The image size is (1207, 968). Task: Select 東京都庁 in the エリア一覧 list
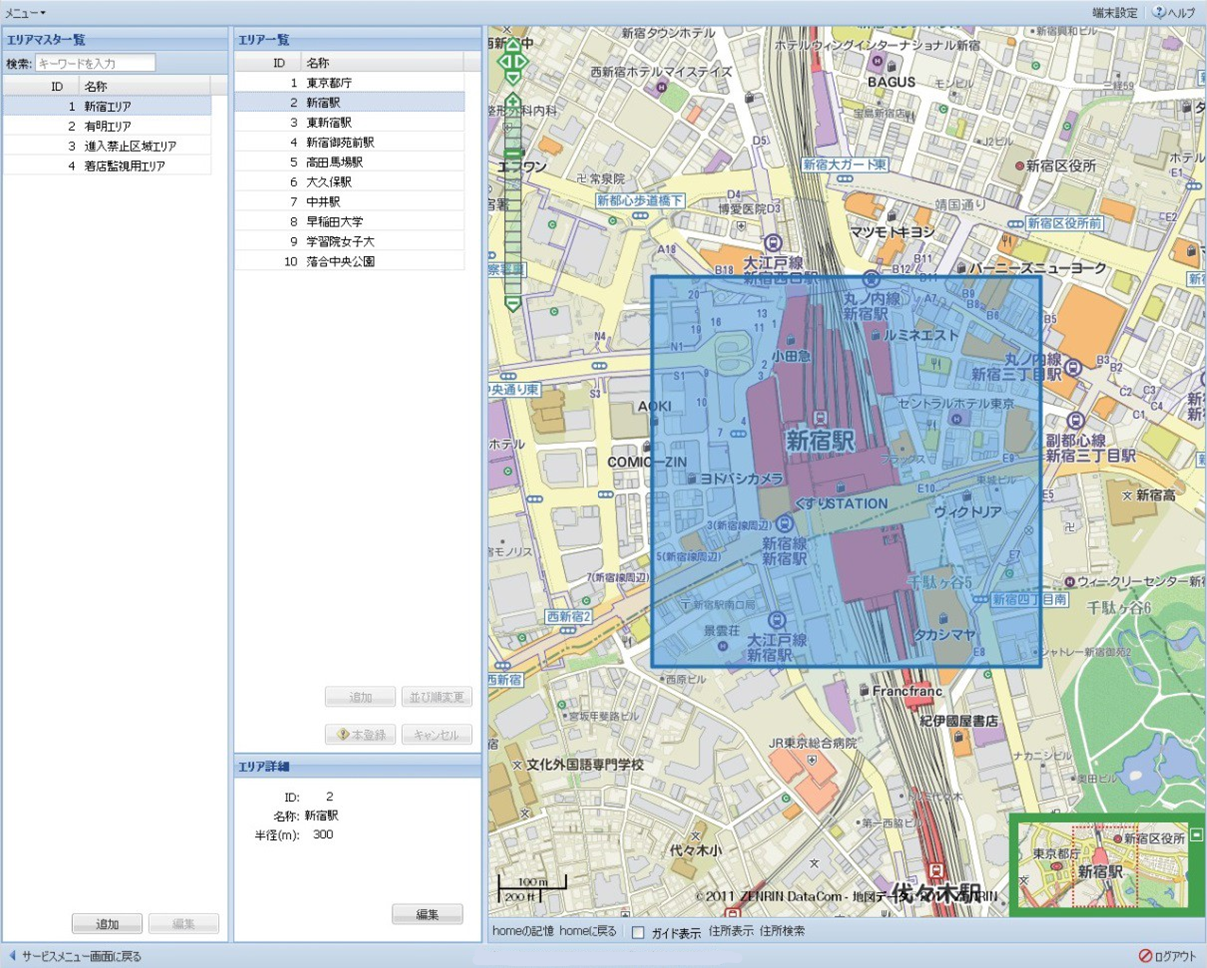click(350, 82)
